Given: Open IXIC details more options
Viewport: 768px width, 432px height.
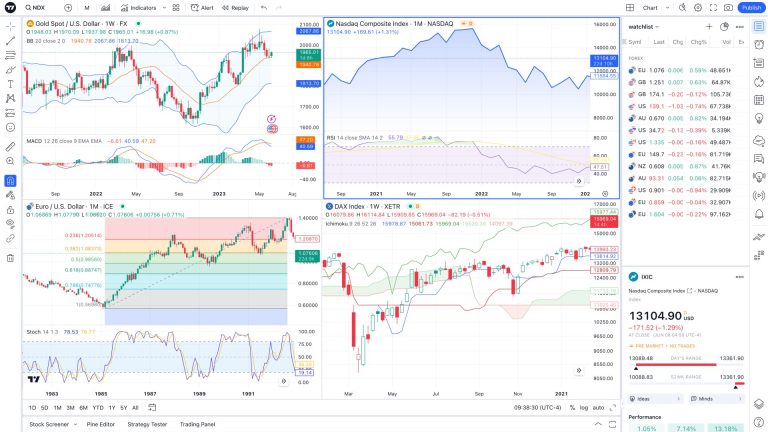Looking at the screenshot, I should click(x=740, y=277).
